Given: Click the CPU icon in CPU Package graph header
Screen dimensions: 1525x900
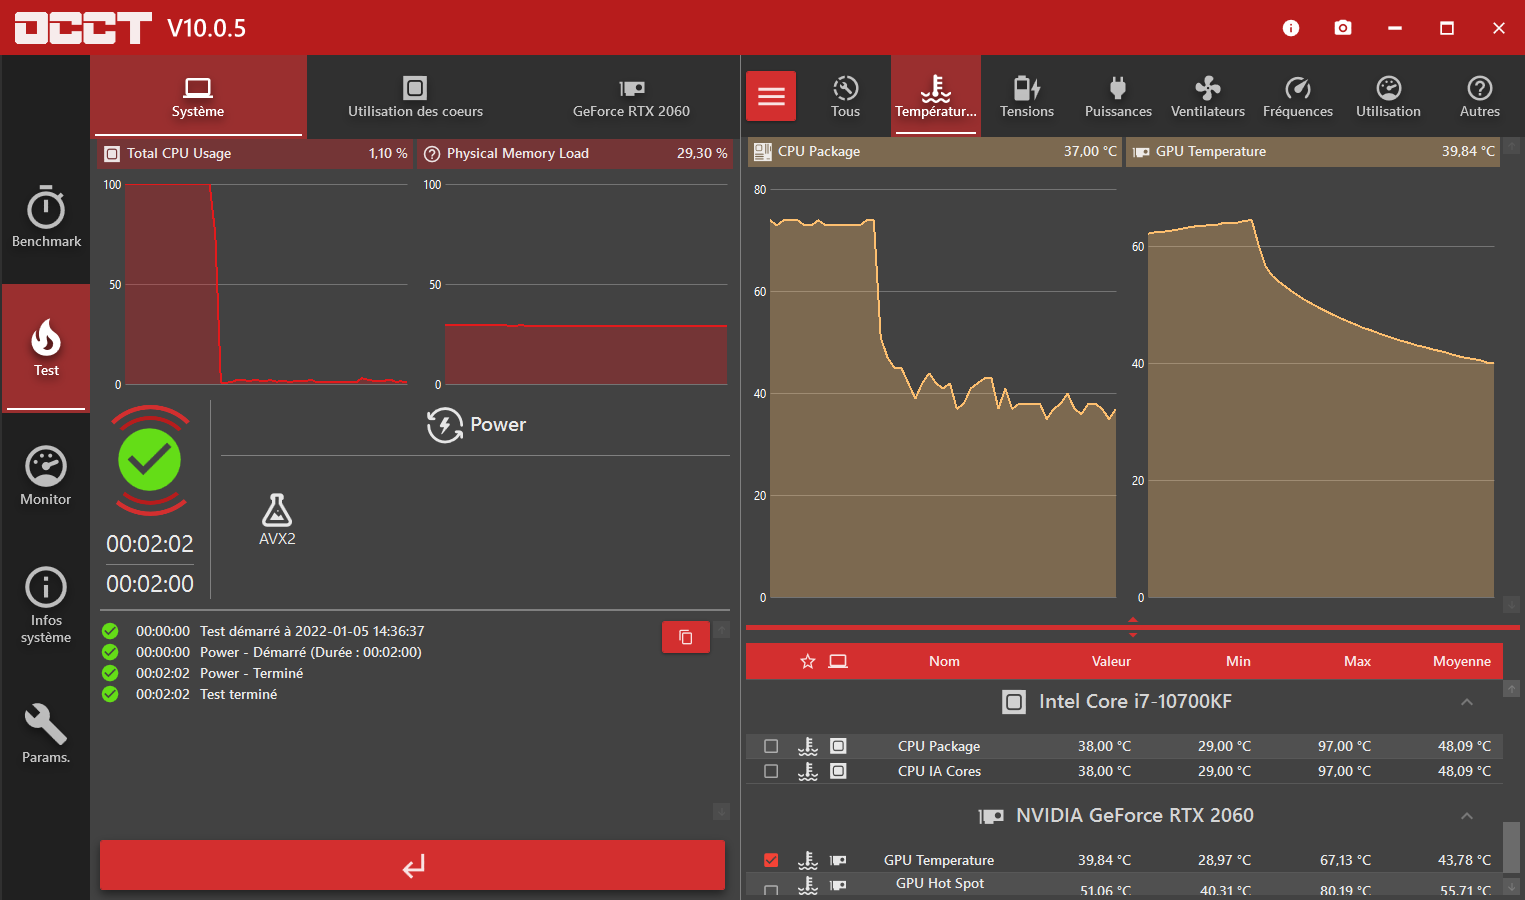Looking at the screenshot, I should point(763,152).
